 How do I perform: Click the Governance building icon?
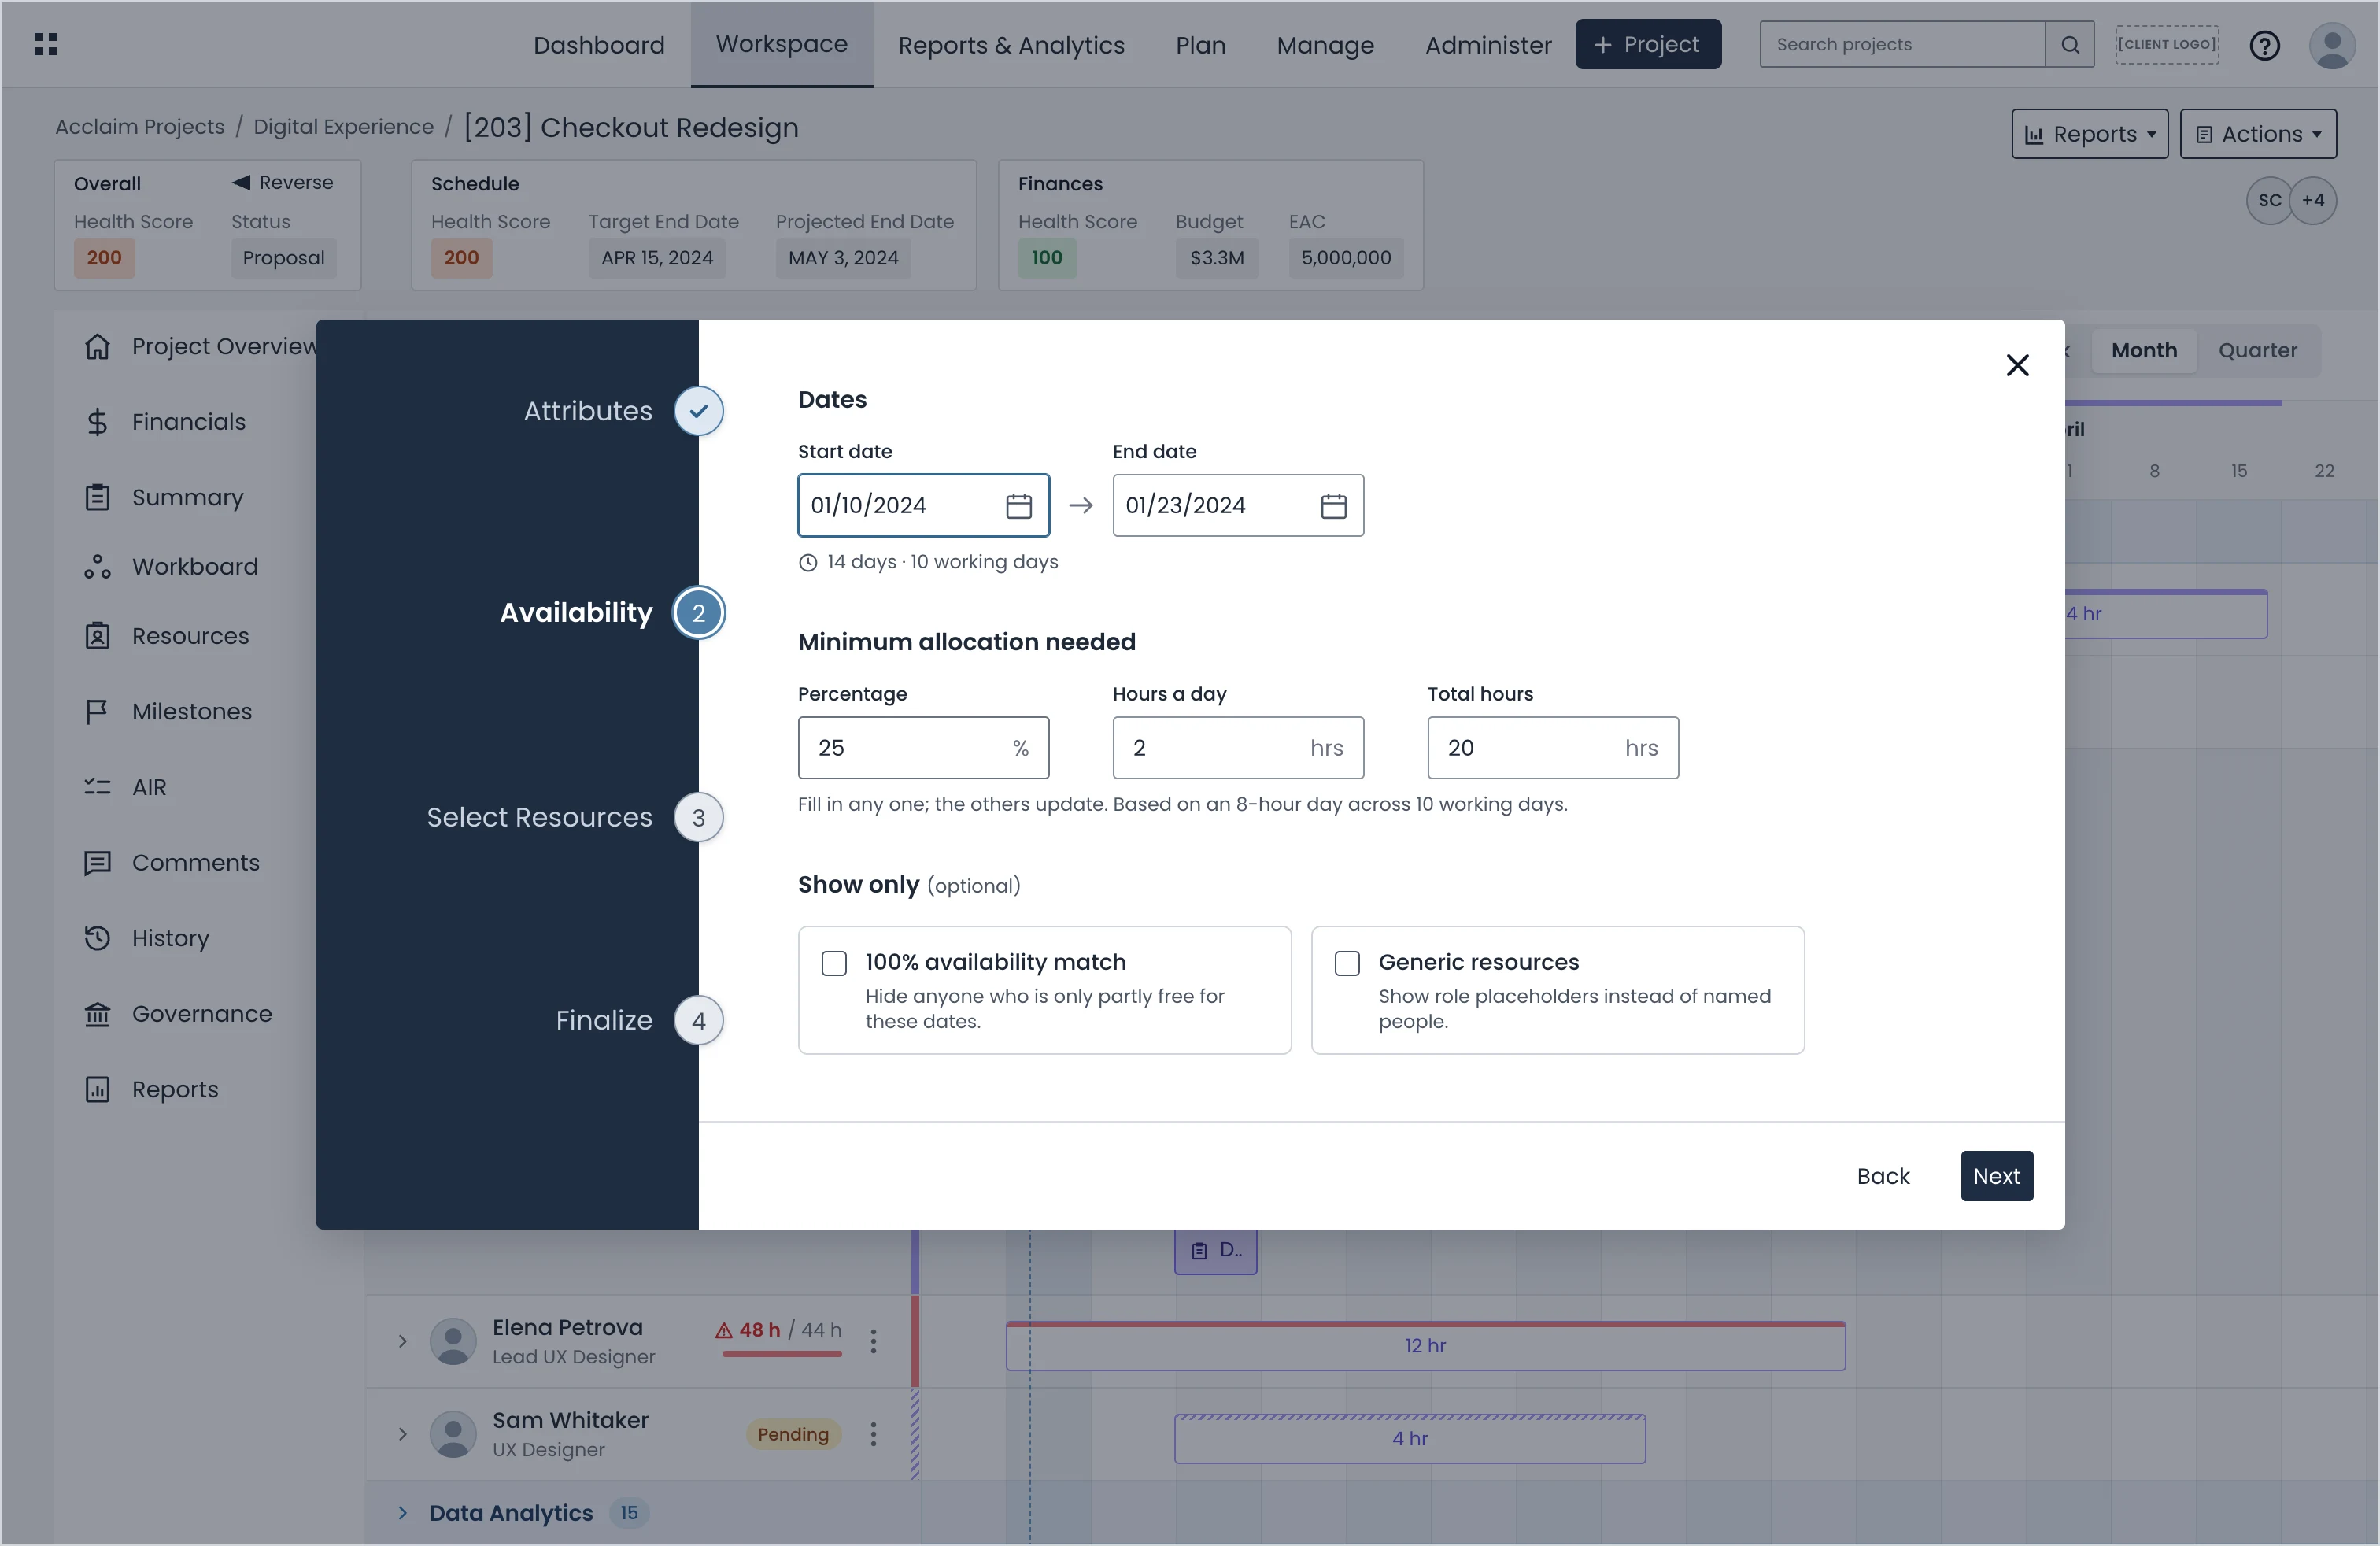click(97, 1014)
